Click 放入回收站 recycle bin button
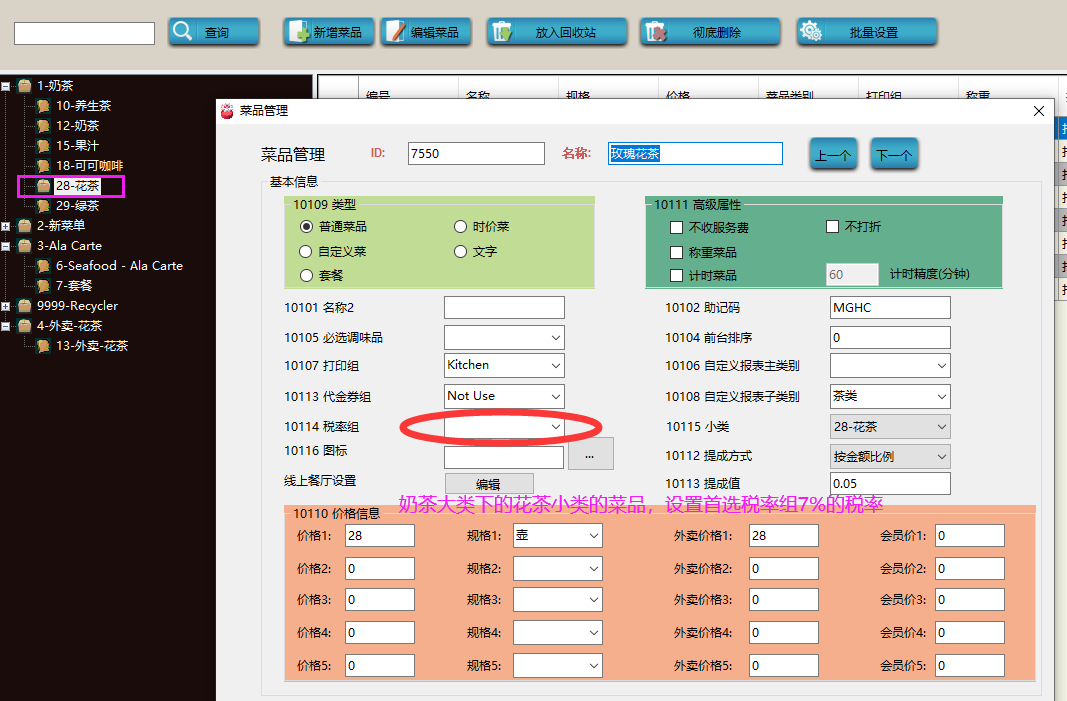This screenshot has height=701, width=1067. pyautogui.click(x=557, y=31)
